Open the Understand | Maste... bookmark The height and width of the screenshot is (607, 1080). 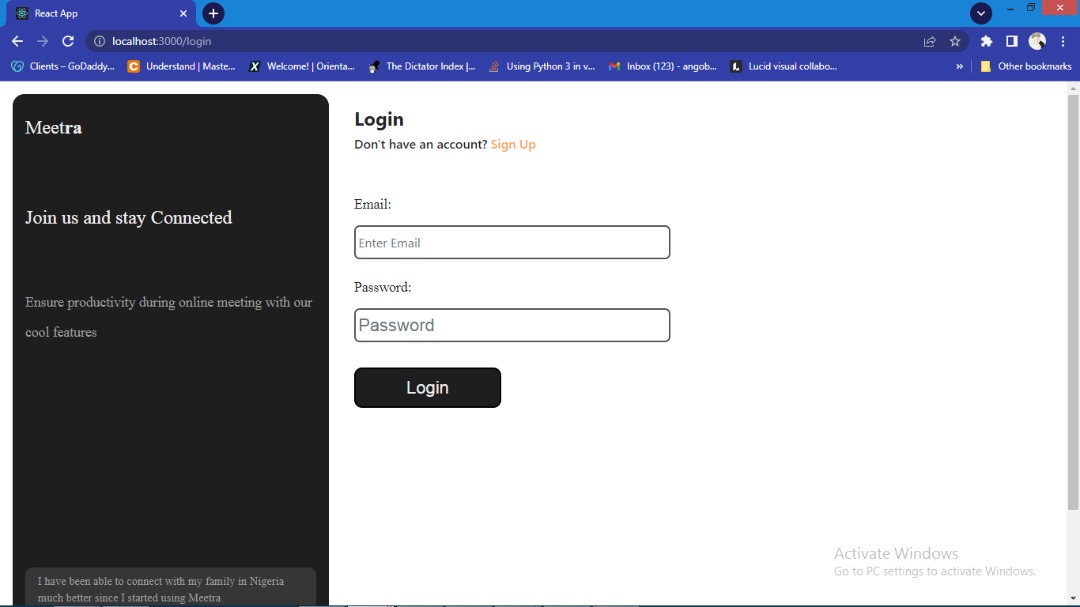182,66
